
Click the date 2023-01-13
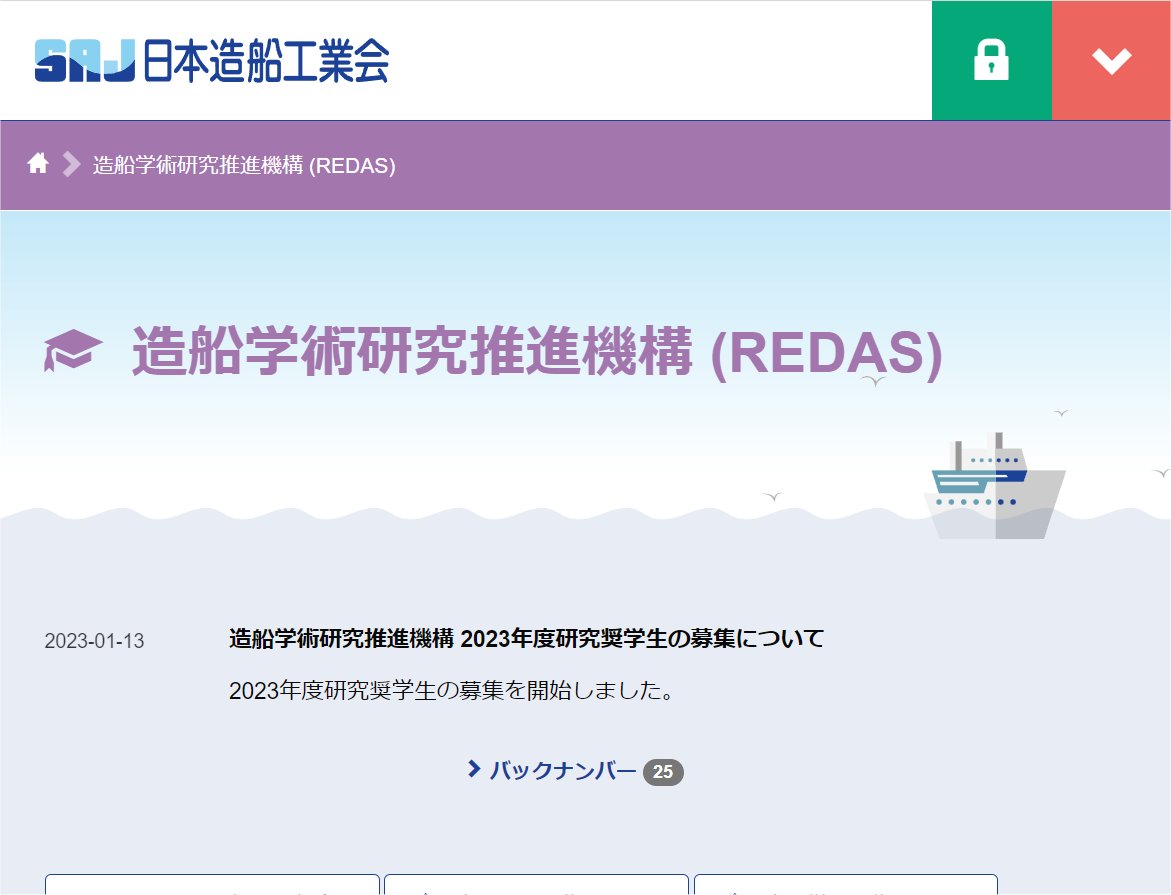click(x=94, y=641)
